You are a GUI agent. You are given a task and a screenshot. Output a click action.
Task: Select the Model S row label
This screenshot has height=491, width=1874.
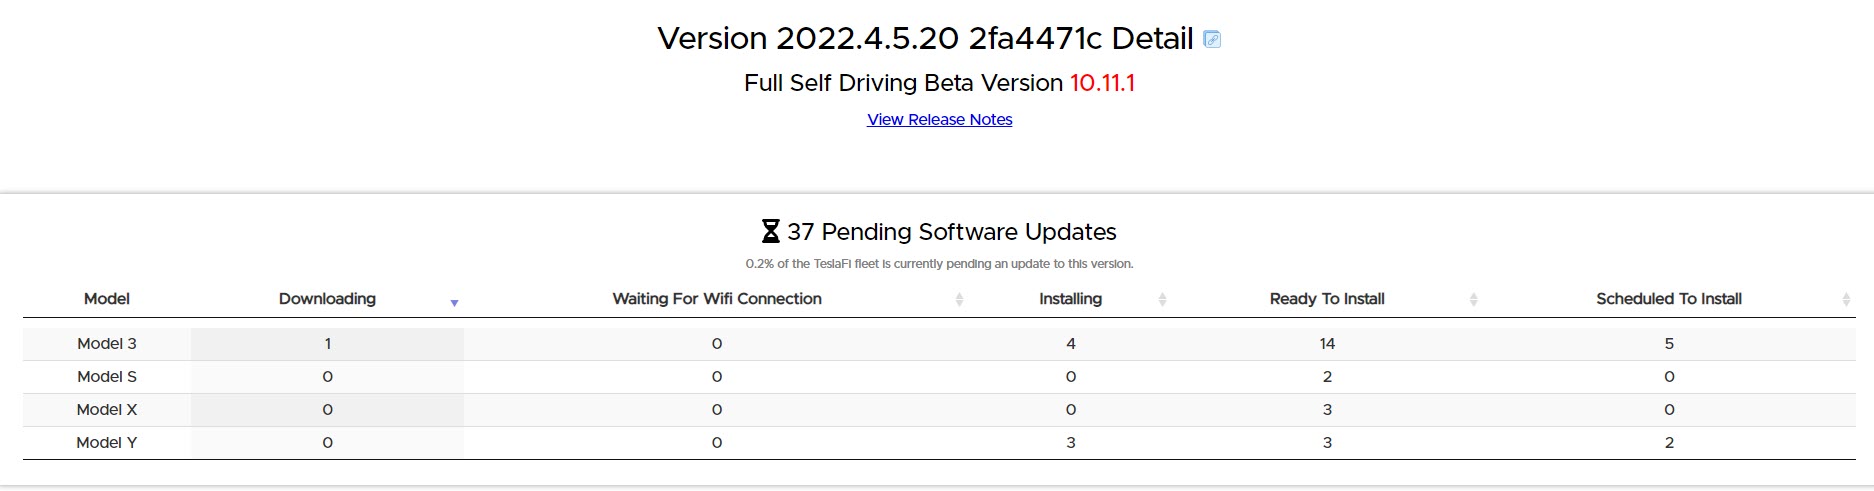pyautogui.click(x=107, y=376)
